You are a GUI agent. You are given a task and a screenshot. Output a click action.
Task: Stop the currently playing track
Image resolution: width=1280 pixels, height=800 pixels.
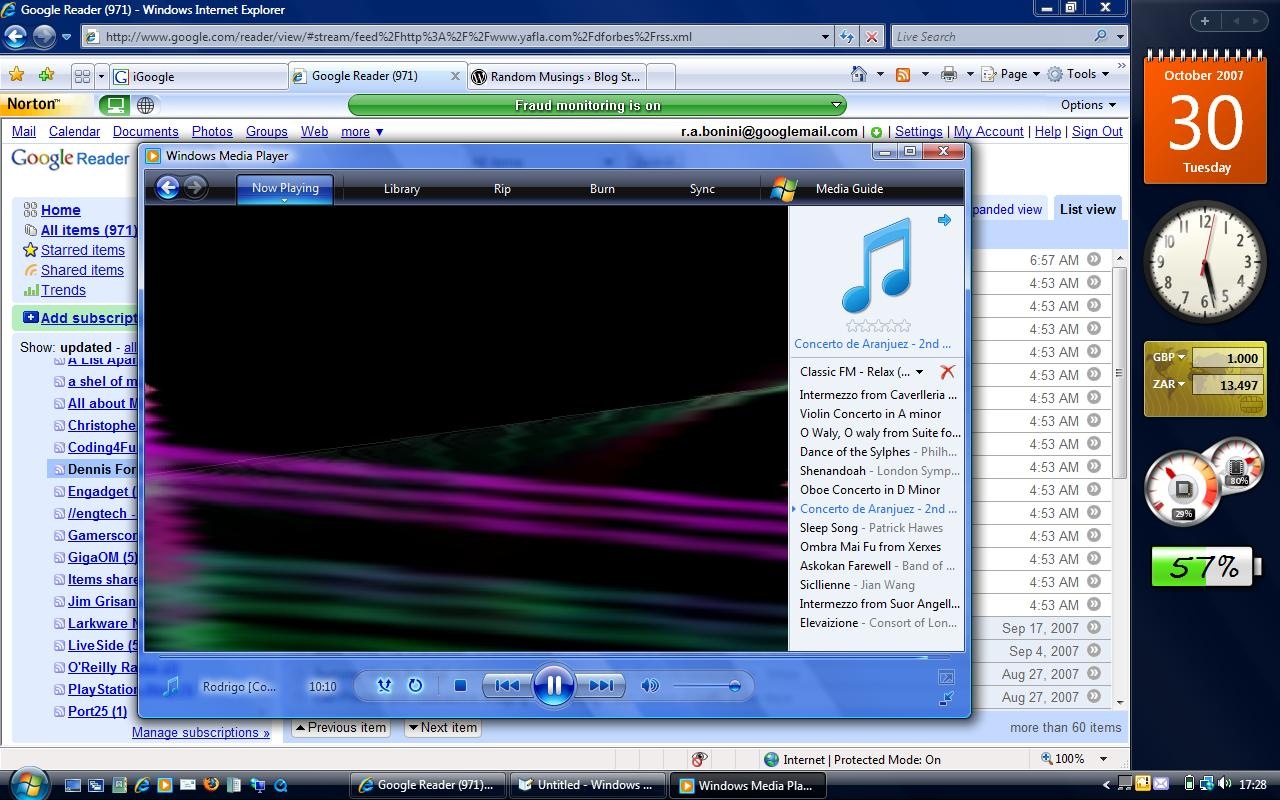click(460, 685)
